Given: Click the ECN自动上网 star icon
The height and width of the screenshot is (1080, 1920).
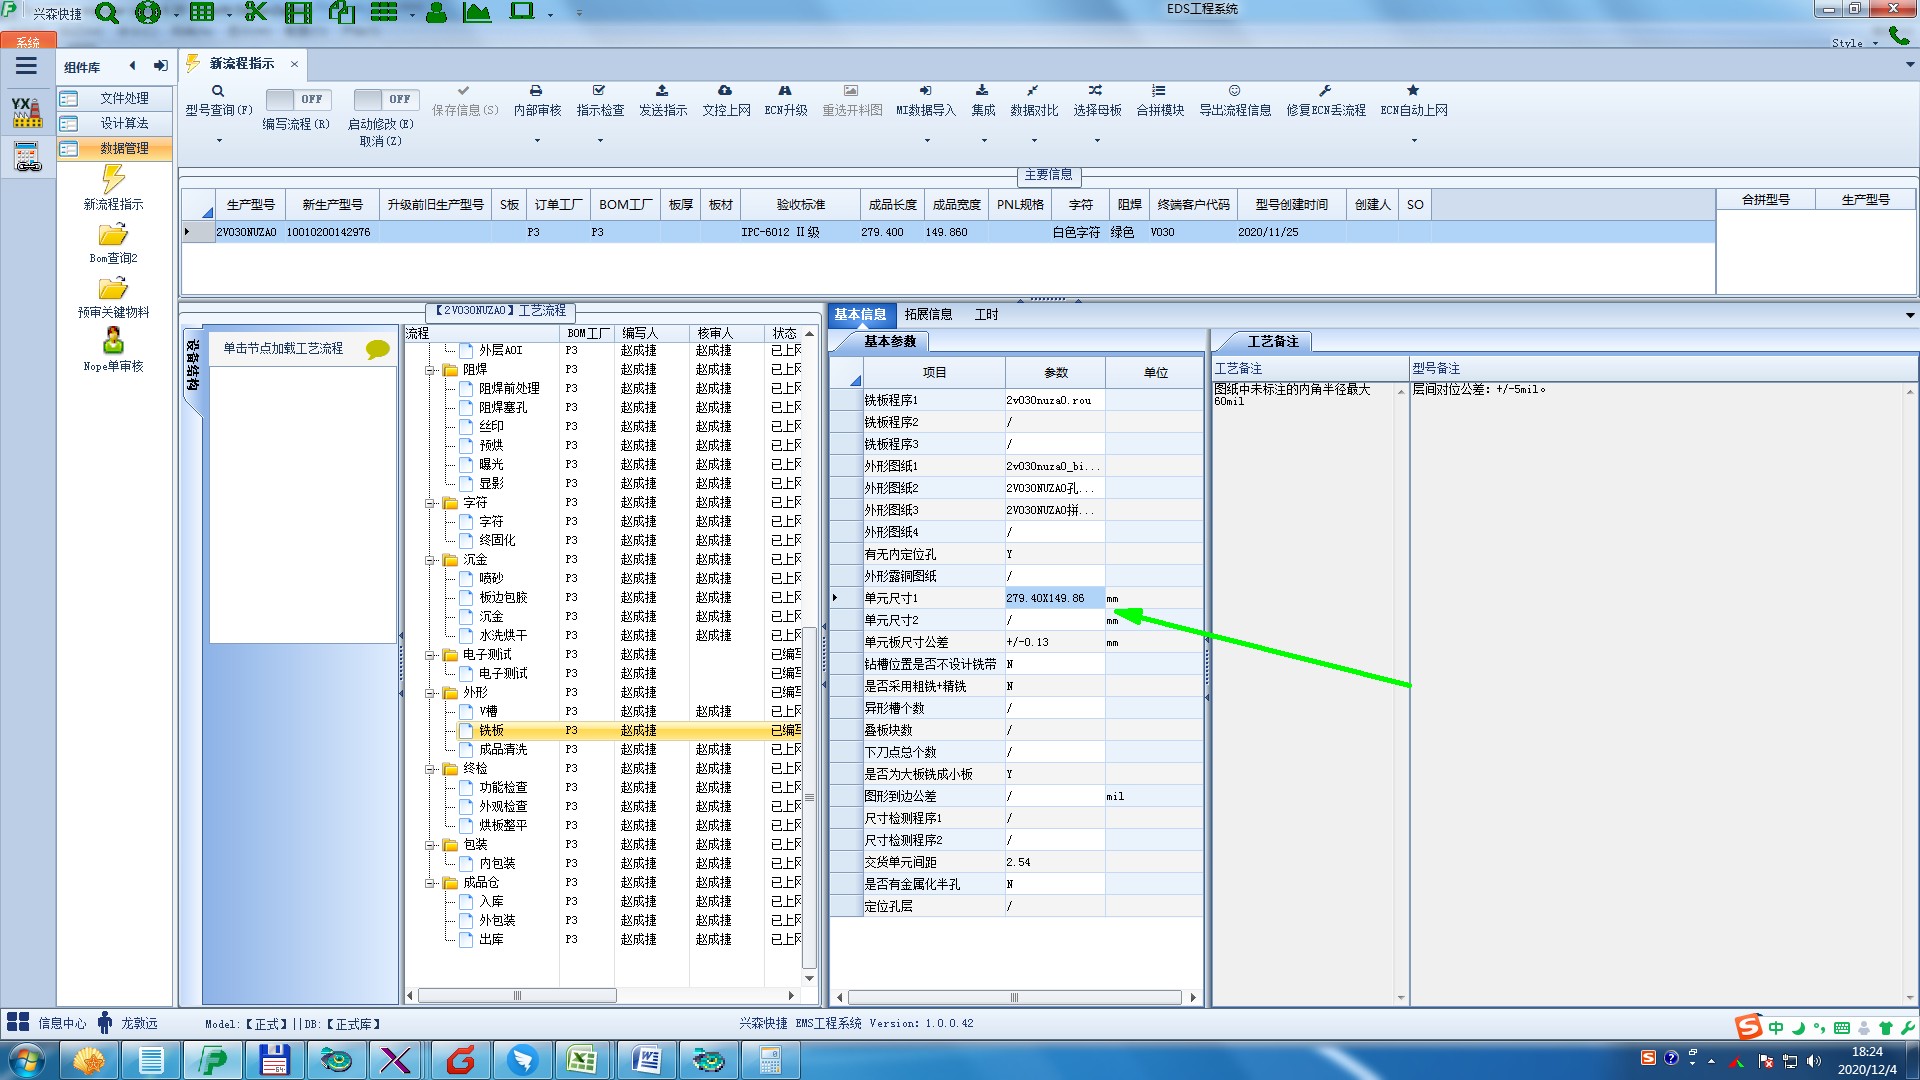Looking at the screenshot, I should click(1413, 91).
